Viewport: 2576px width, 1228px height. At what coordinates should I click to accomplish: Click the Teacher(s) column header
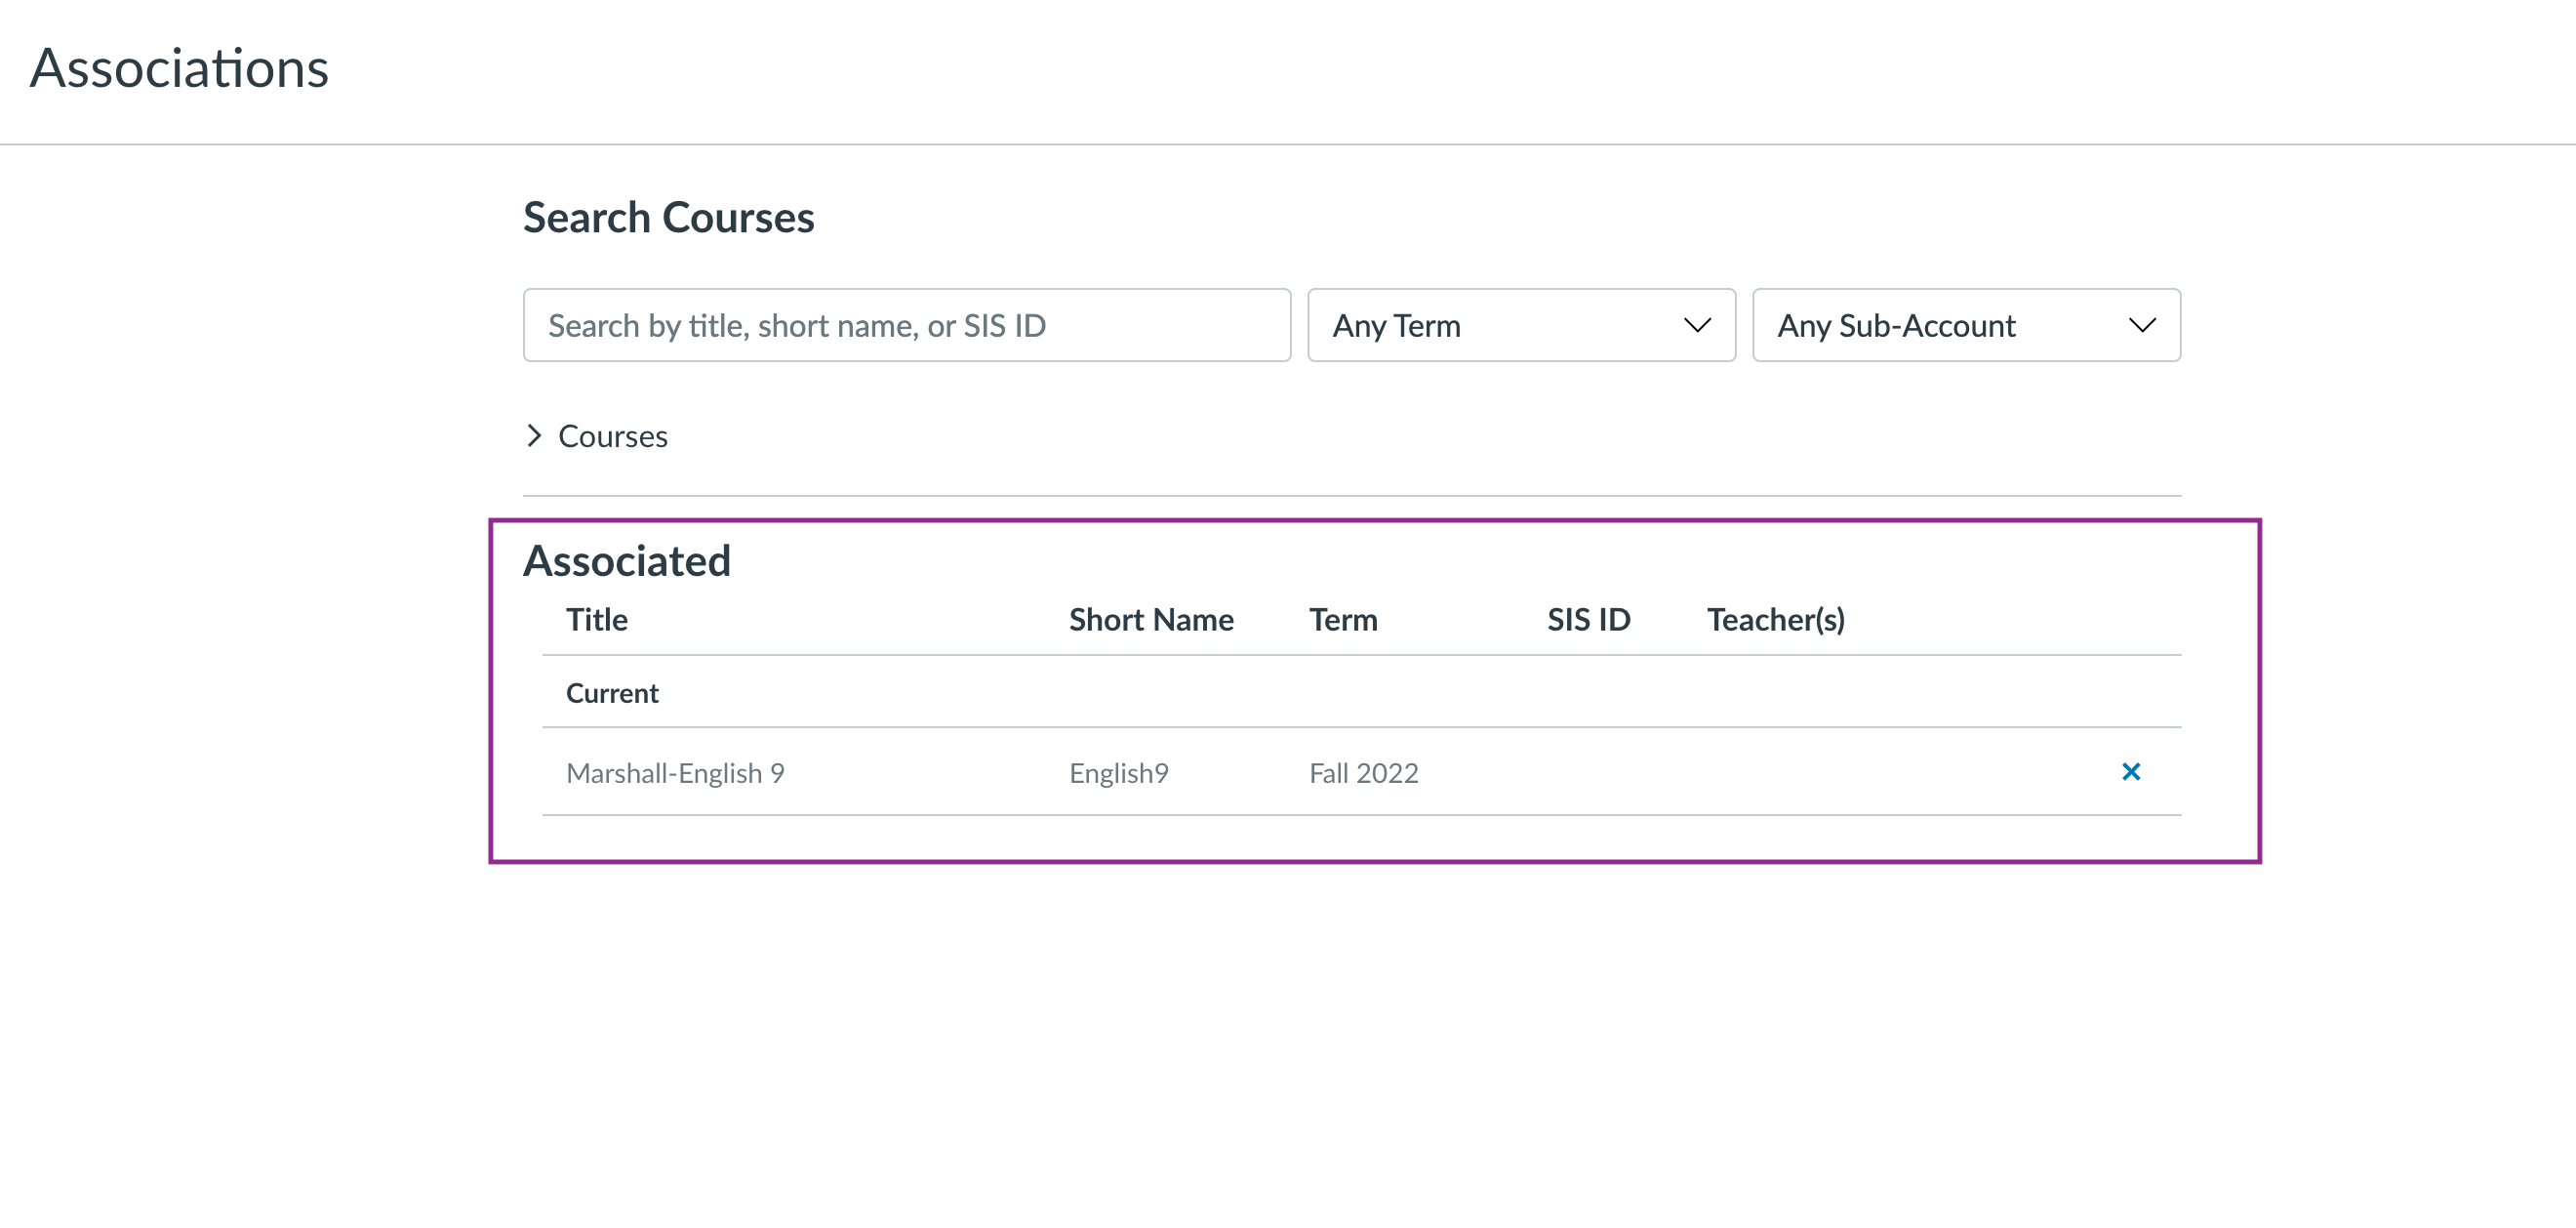(x=1775, y=620)
